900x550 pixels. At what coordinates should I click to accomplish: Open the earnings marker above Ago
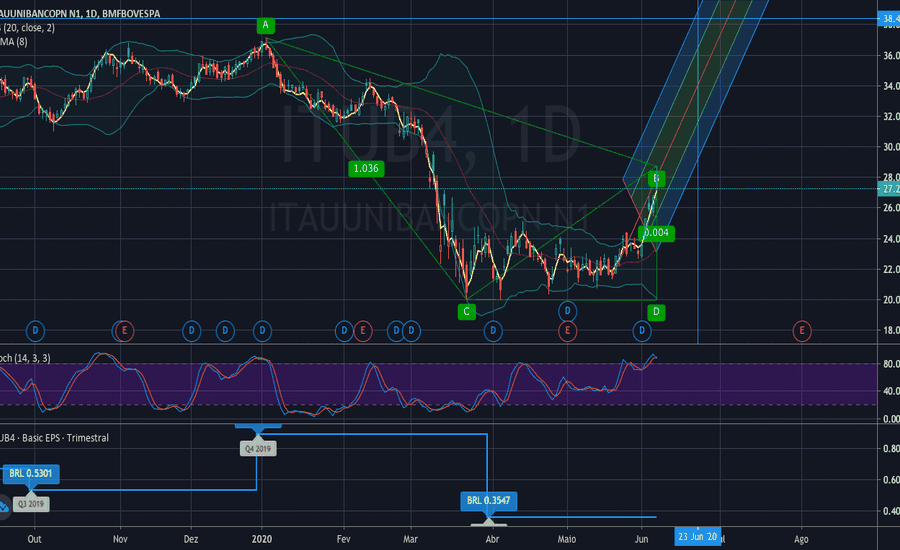tap(802, 331)
